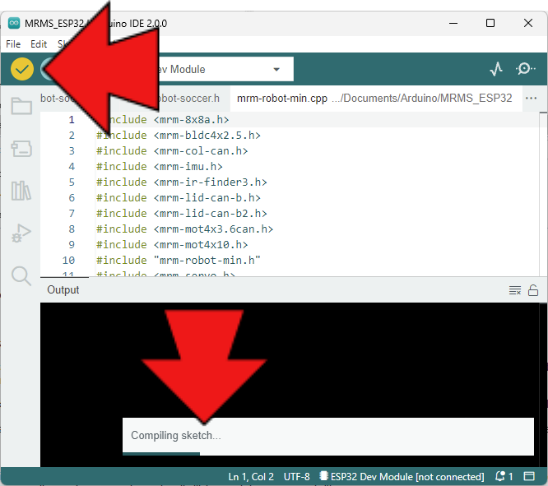
Task: Open the Edit menu
Action: click(x=38, y=44)
